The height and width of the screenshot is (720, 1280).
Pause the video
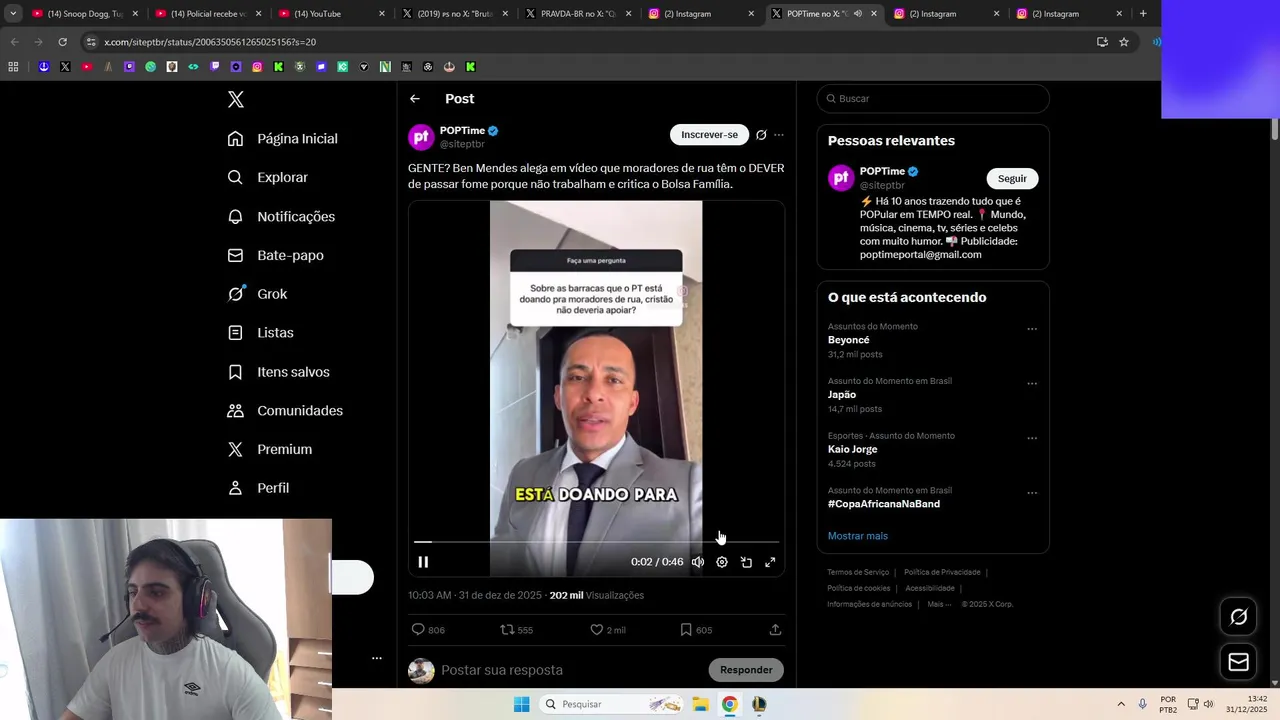[423, 562]
